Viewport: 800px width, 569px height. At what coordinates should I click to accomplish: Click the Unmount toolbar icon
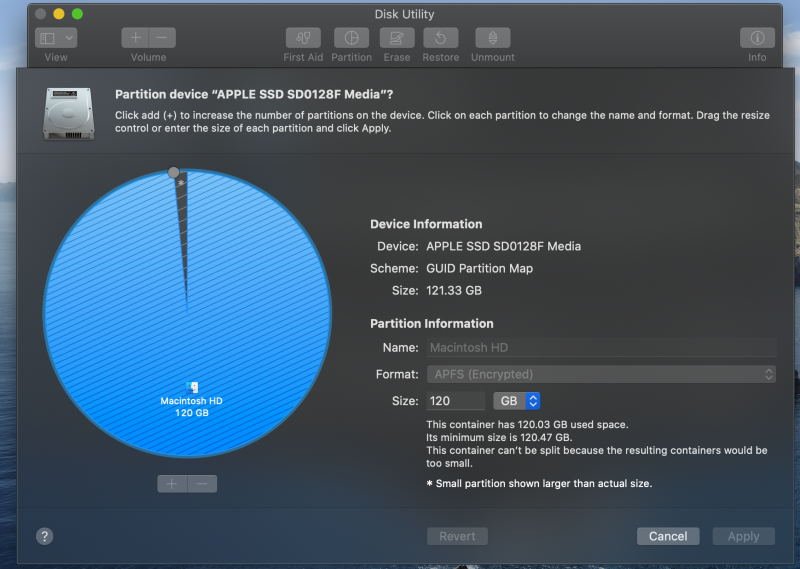point(493,38)
